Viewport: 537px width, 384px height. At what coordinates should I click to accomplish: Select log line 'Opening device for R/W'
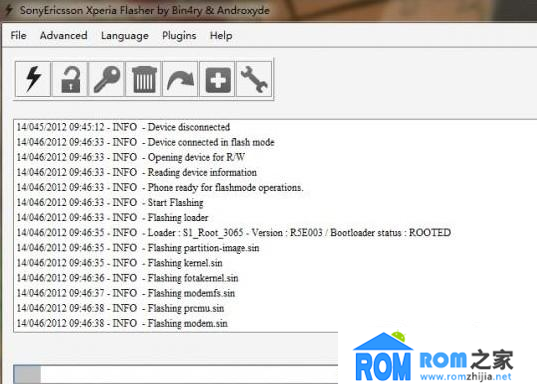click(131, 157)
